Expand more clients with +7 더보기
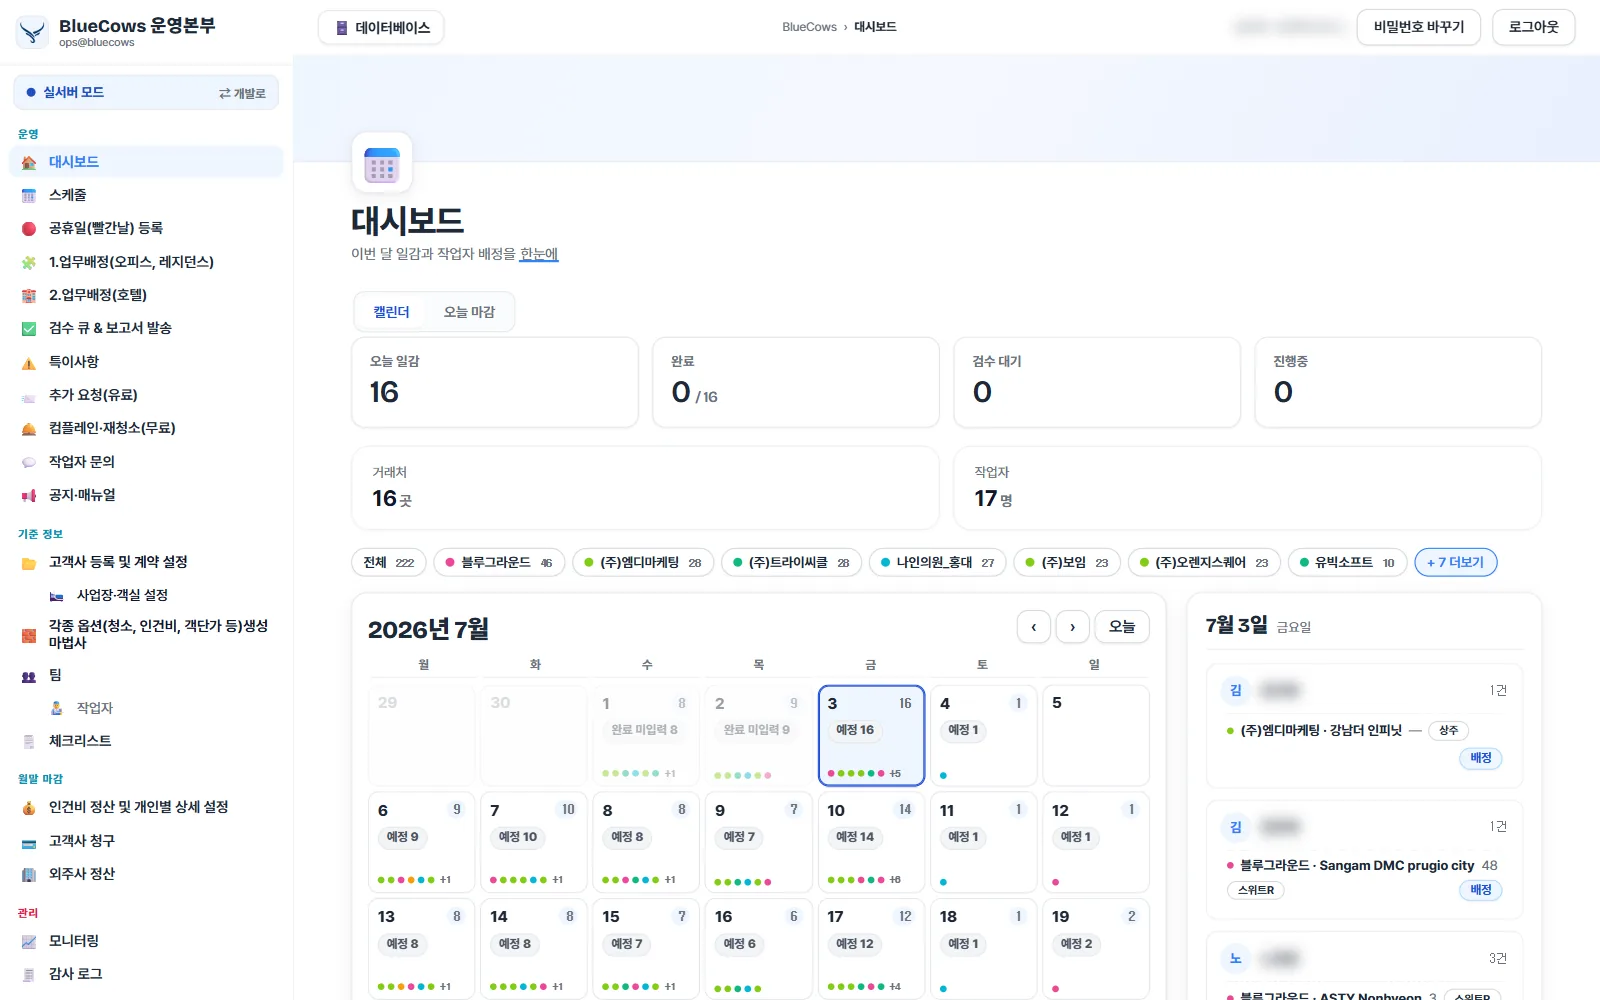Viewport: 1600px width, 1000px height. click(x=1455, y=562)
